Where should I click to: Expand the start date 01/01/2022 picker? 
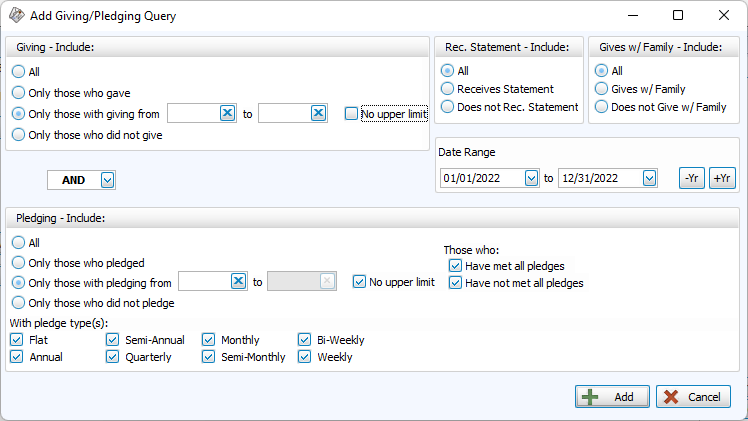click(530, 178)
